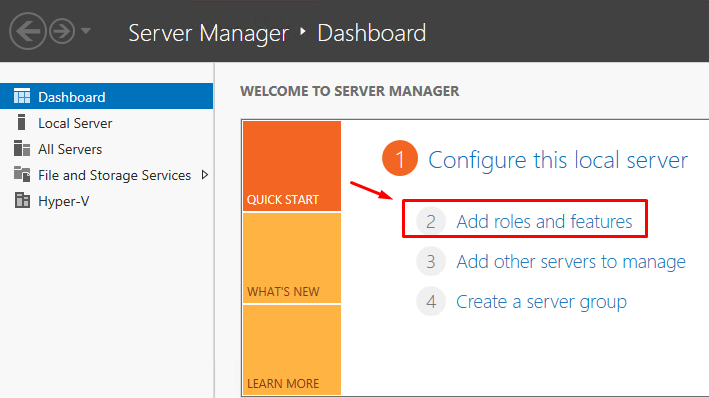Click the Local Server icon
Viewport: 709px width, 398px height.
[x=21, y=123]
